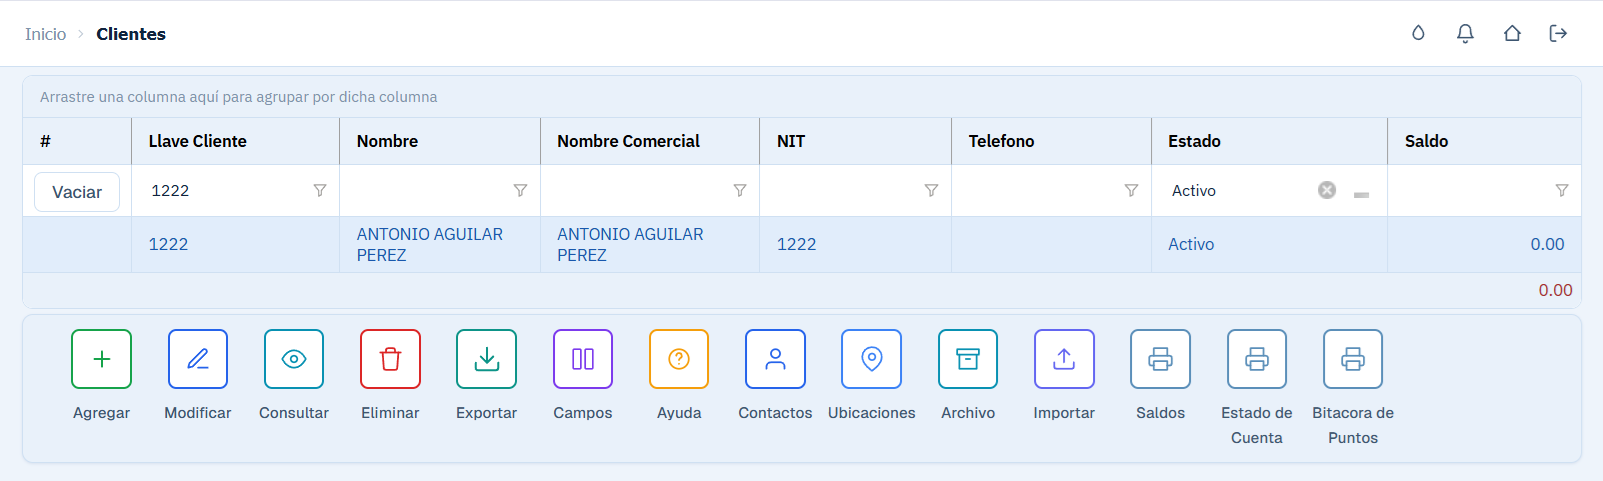Screen dimensions: 1603x481
Task: Click ANTONIO AGUILAR PEREZ in Nombre column
Action: click(x=430, y=244)
